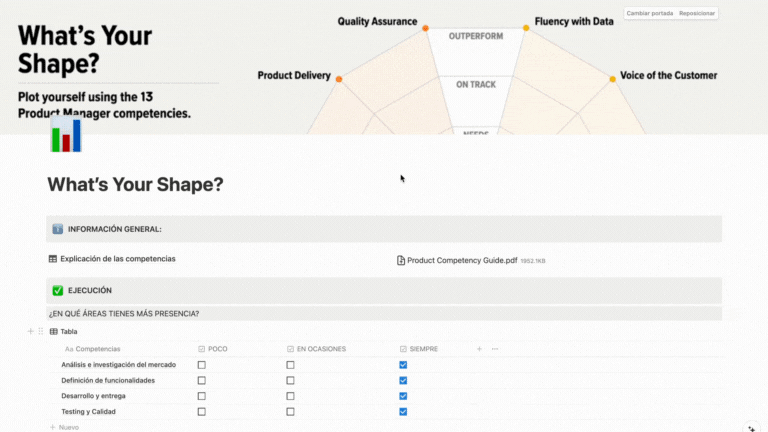The image size is (768, 432).
Task: Open the table column options ellipsis
Action: (x=495, y=349)
